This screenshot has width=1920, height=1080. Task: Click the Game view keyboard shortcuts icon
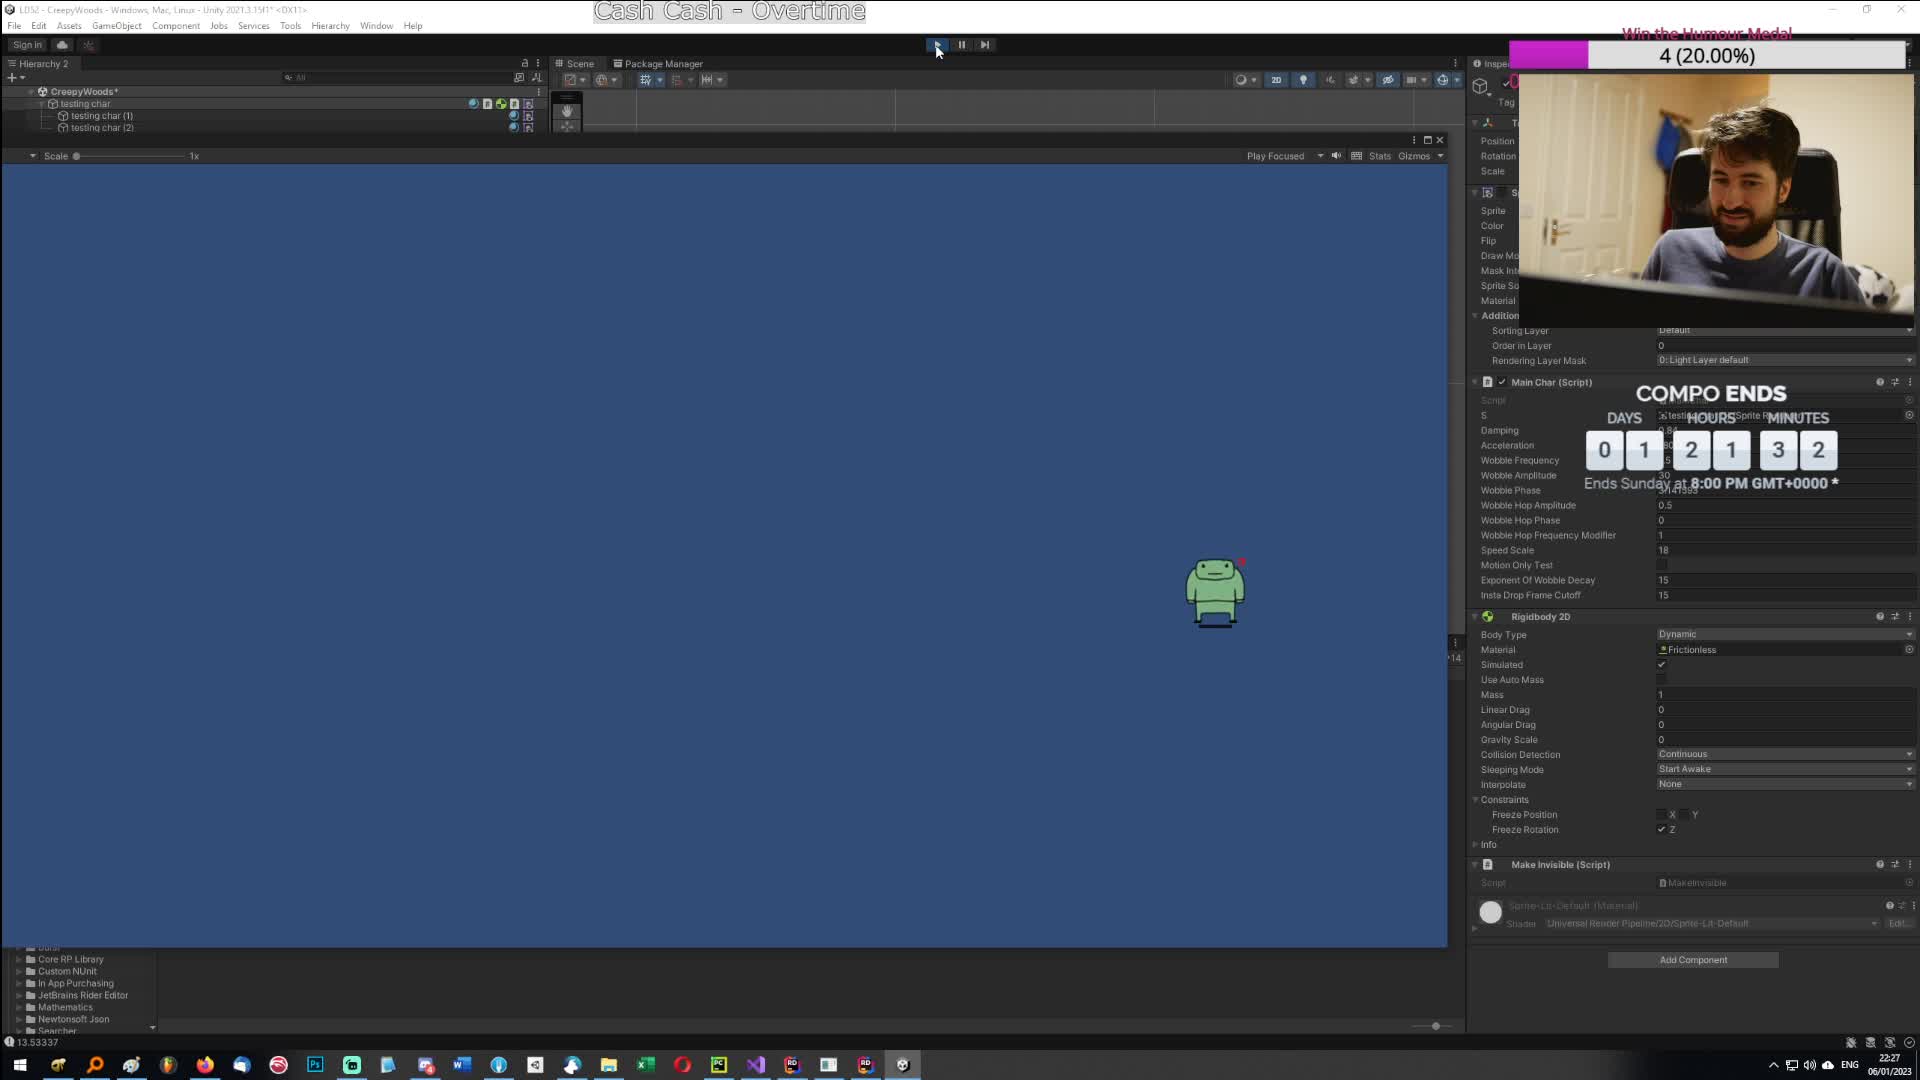tap(1356, 156)
